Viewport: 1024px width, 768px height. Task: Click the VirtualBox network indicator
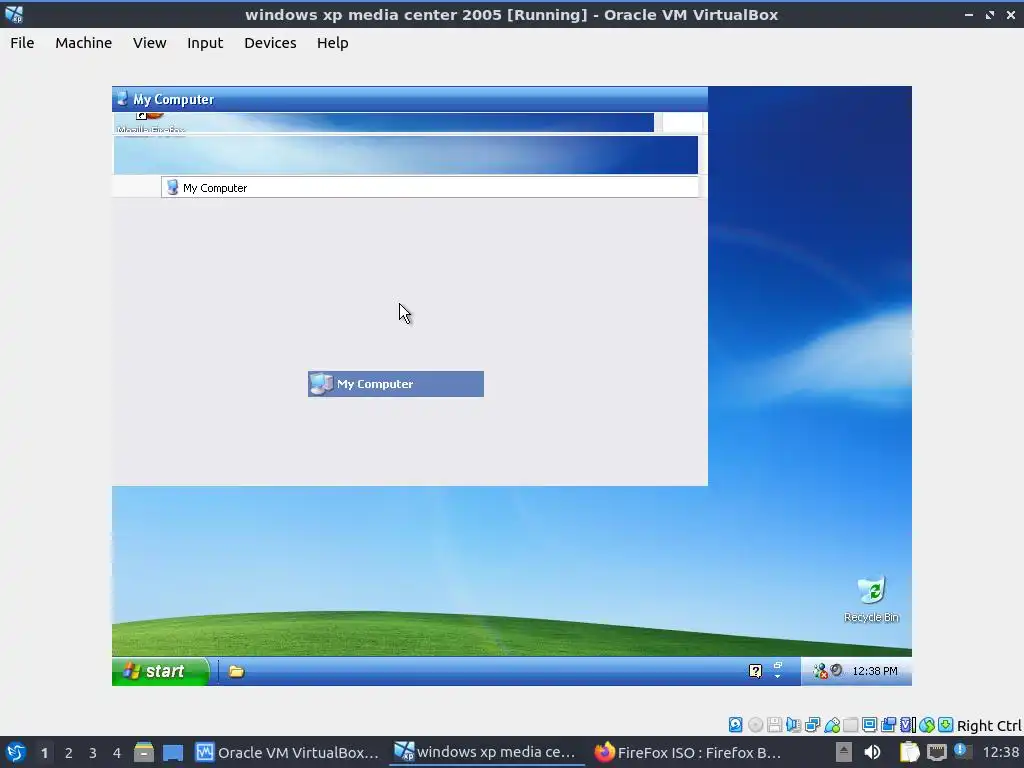tap(812, 725)
